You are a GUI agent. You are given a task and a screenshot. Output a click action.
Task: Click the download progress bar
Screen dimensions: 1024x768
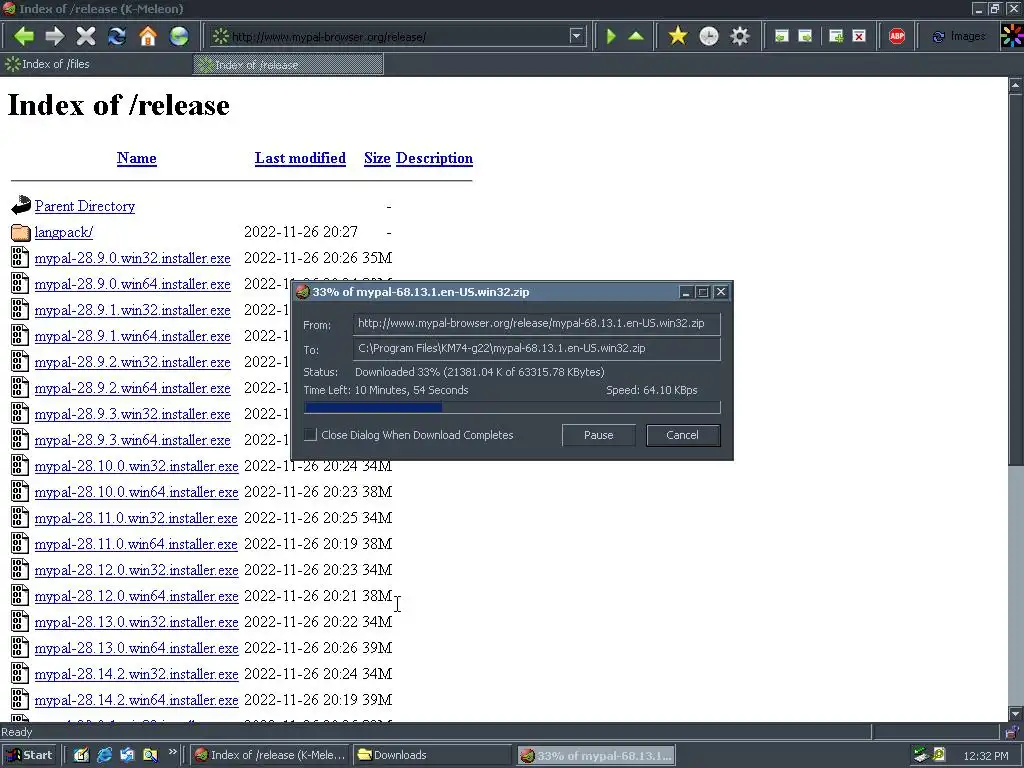tap(512, 408)
